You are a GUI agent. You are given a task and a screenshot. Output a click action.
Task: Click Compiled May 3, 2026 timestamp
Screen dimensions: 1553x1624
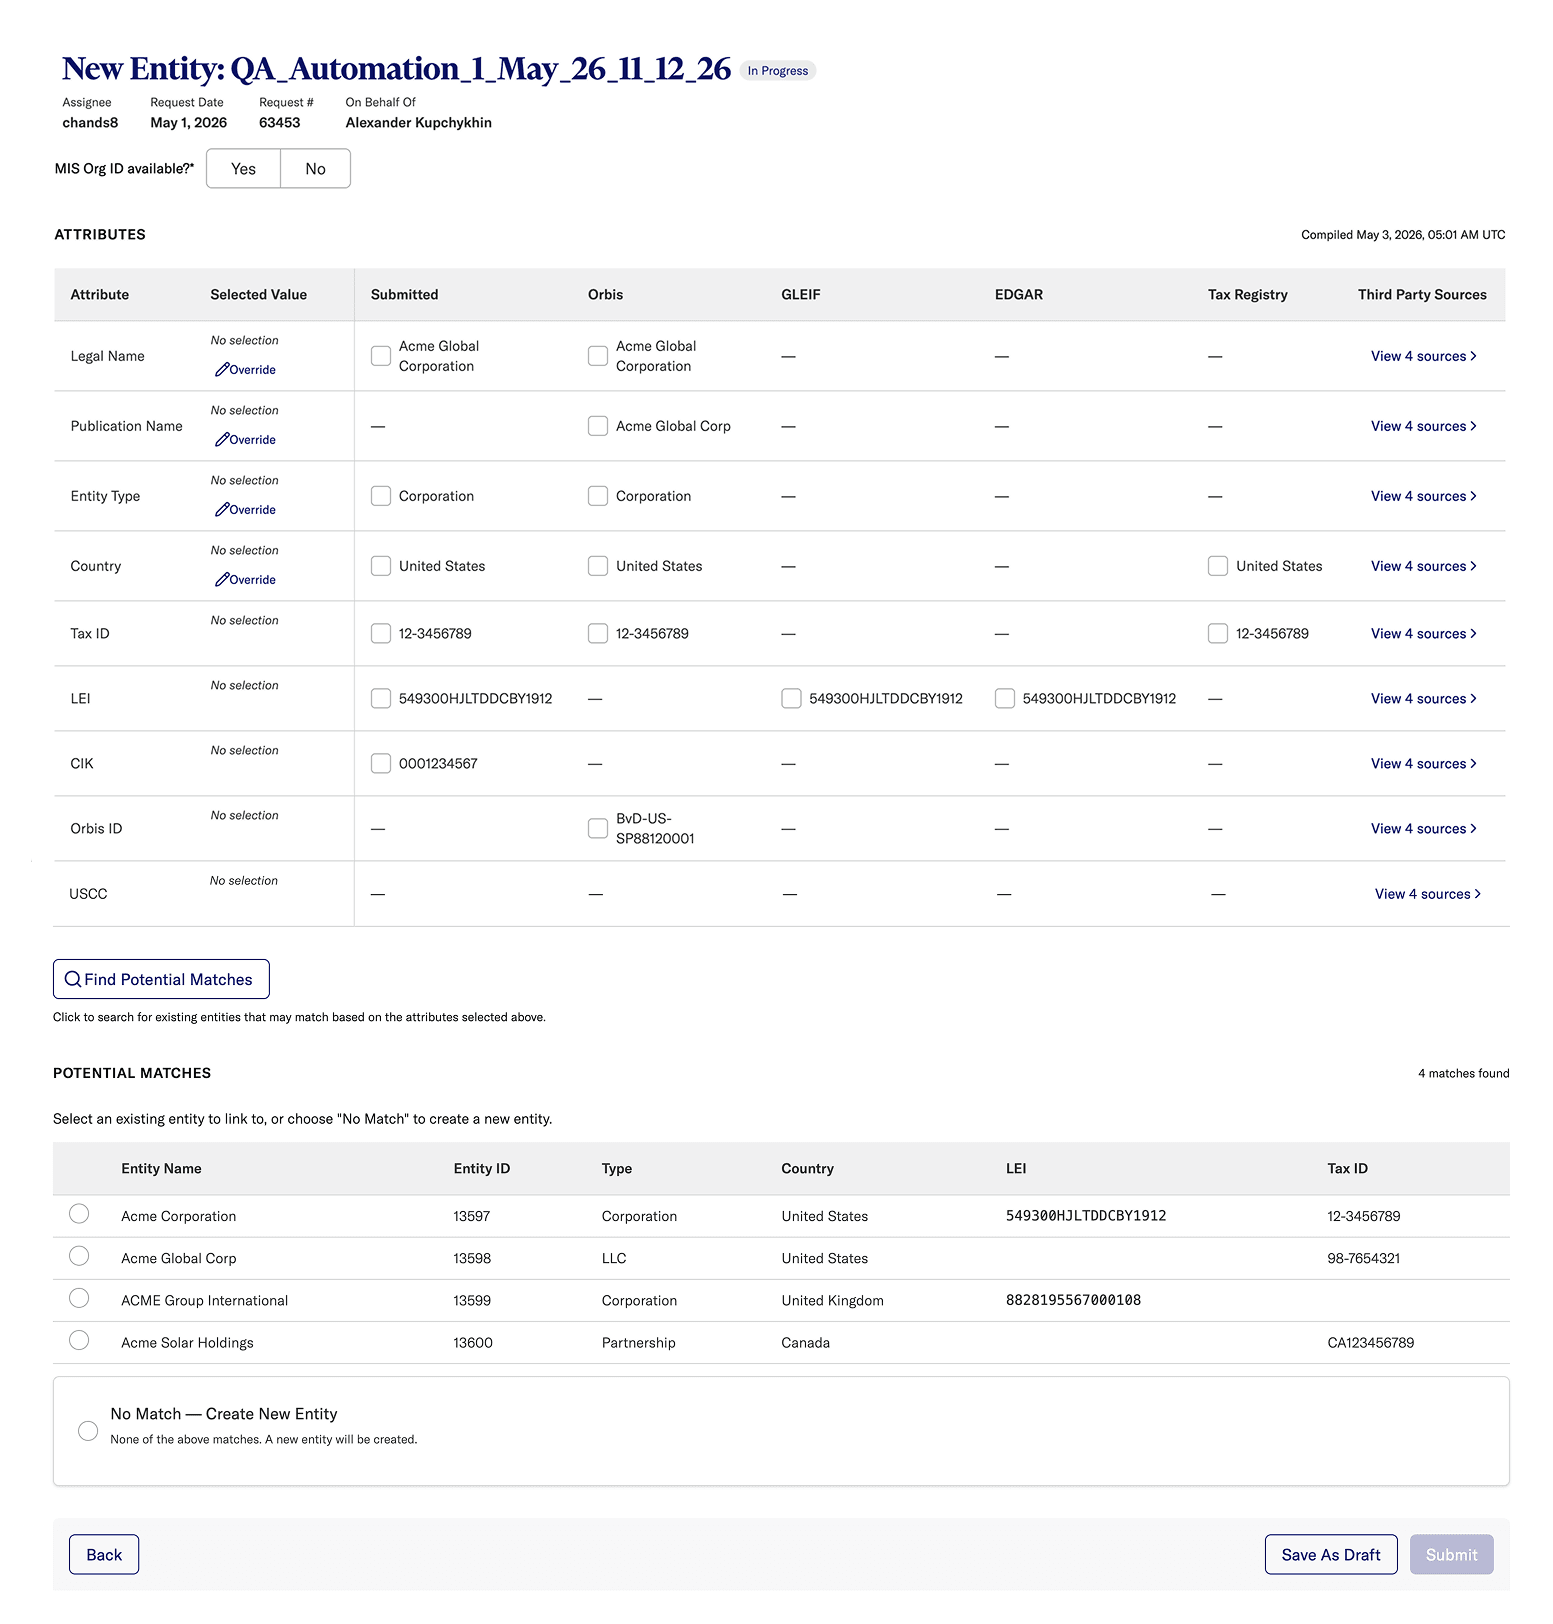1402,235
